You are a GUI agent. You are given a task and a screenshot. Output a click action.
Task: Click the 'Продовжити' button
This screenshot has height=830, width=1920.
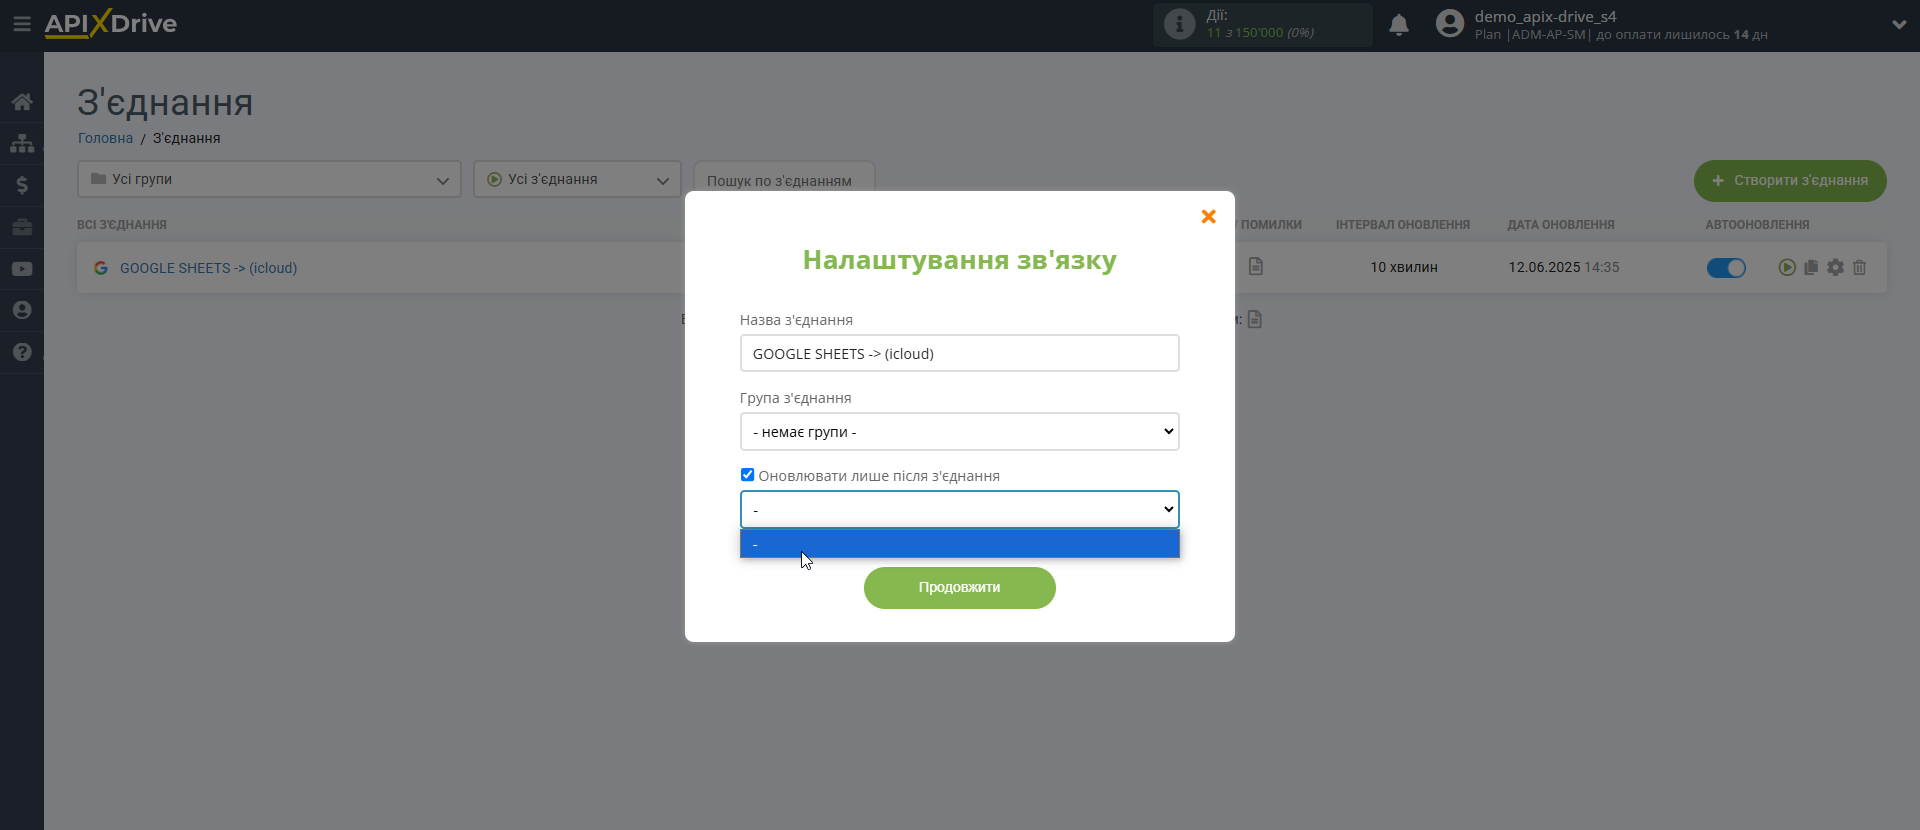click(x=960, y=588)
